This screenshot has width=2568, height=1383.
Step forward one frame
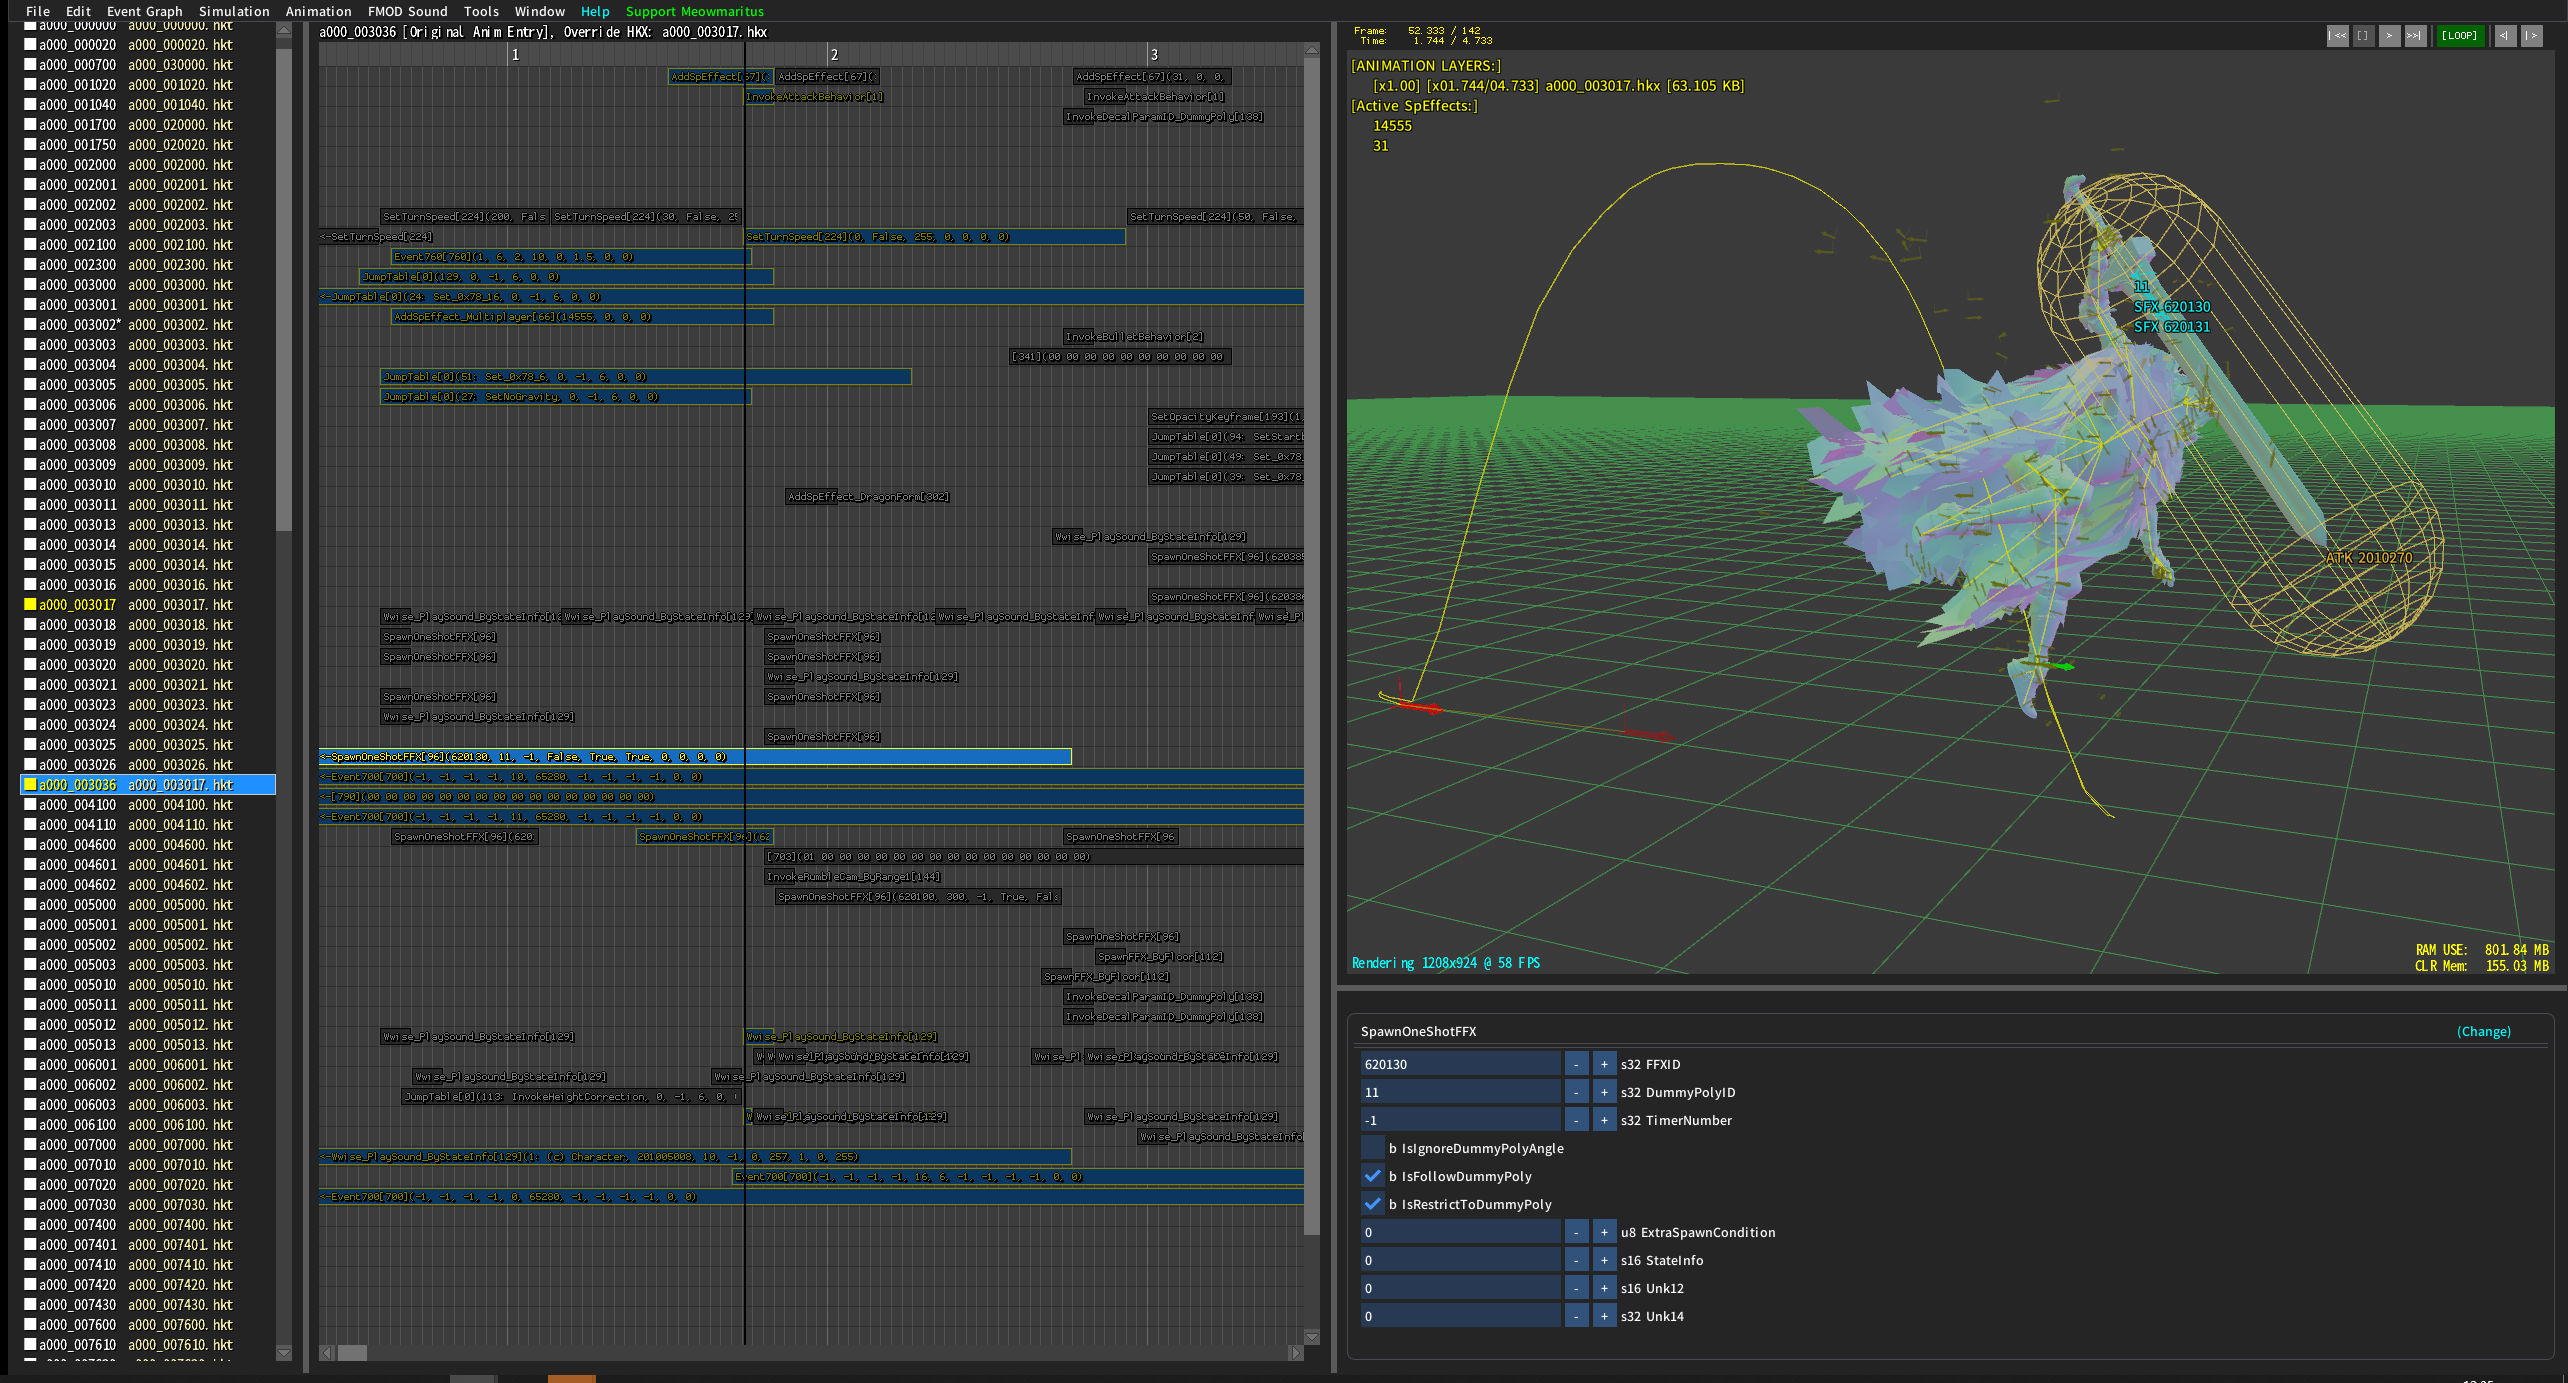click(2531, 36)
